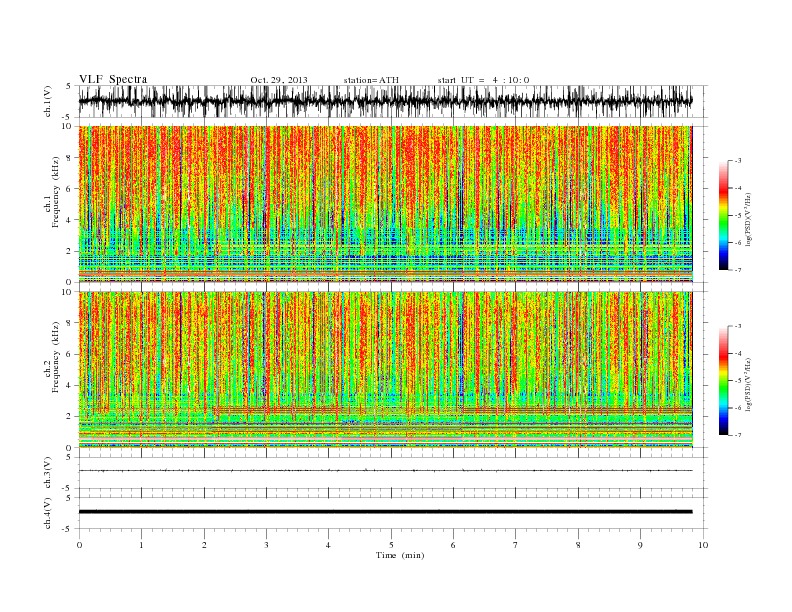Click the ch.1 voltage waveform trace panel
792x612 pixels.
(x=393, y=101)
